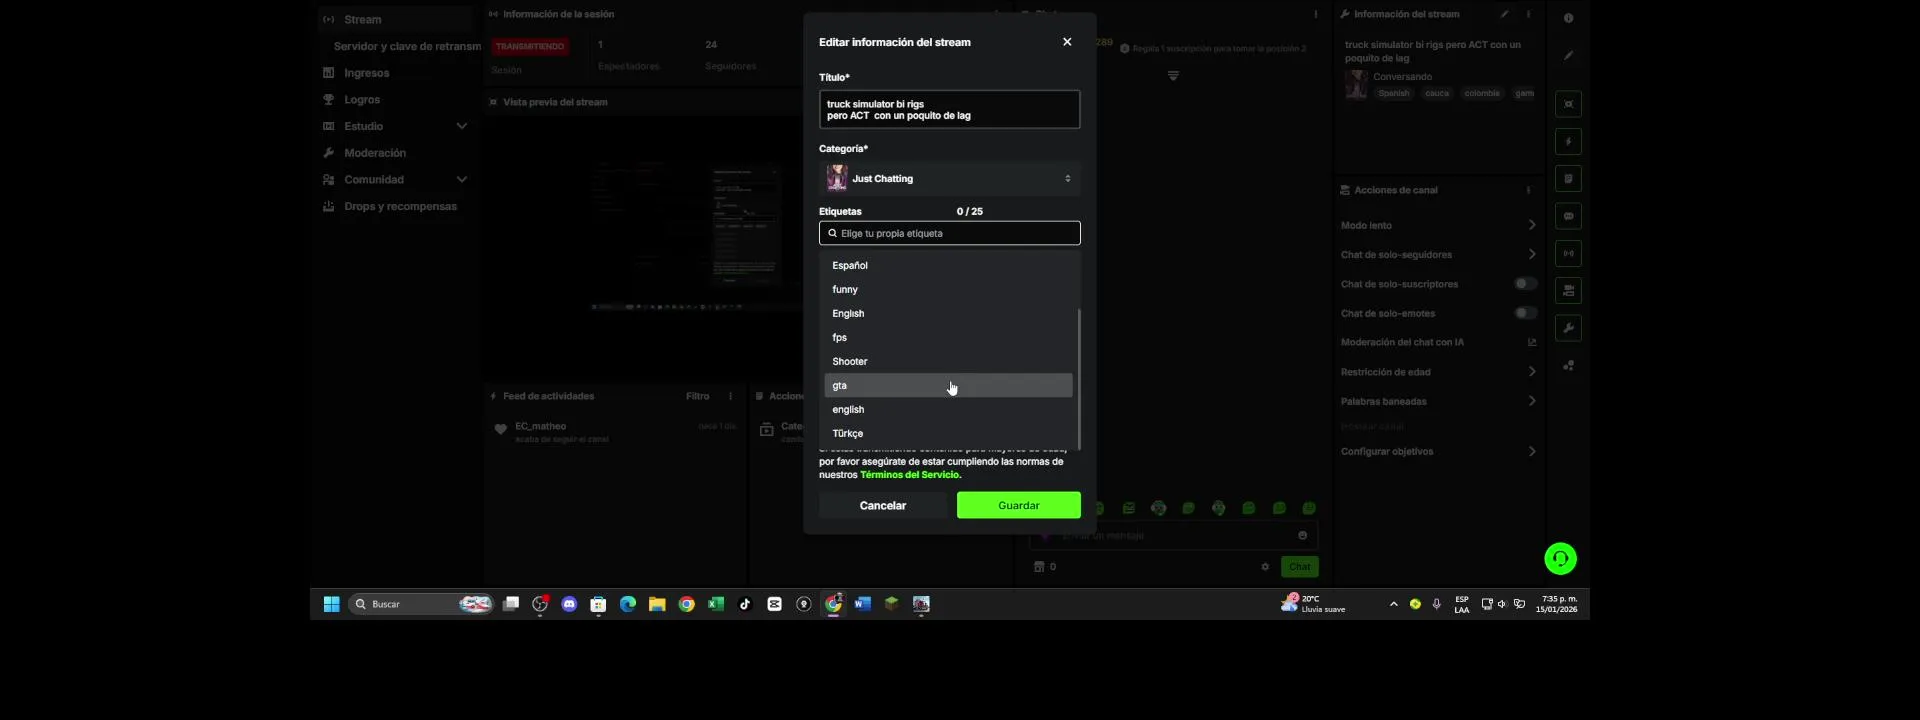The width and height of the screenshot is (1920, 720).
Task: Open the Términos del Servicio link
Action: [909, 475]
